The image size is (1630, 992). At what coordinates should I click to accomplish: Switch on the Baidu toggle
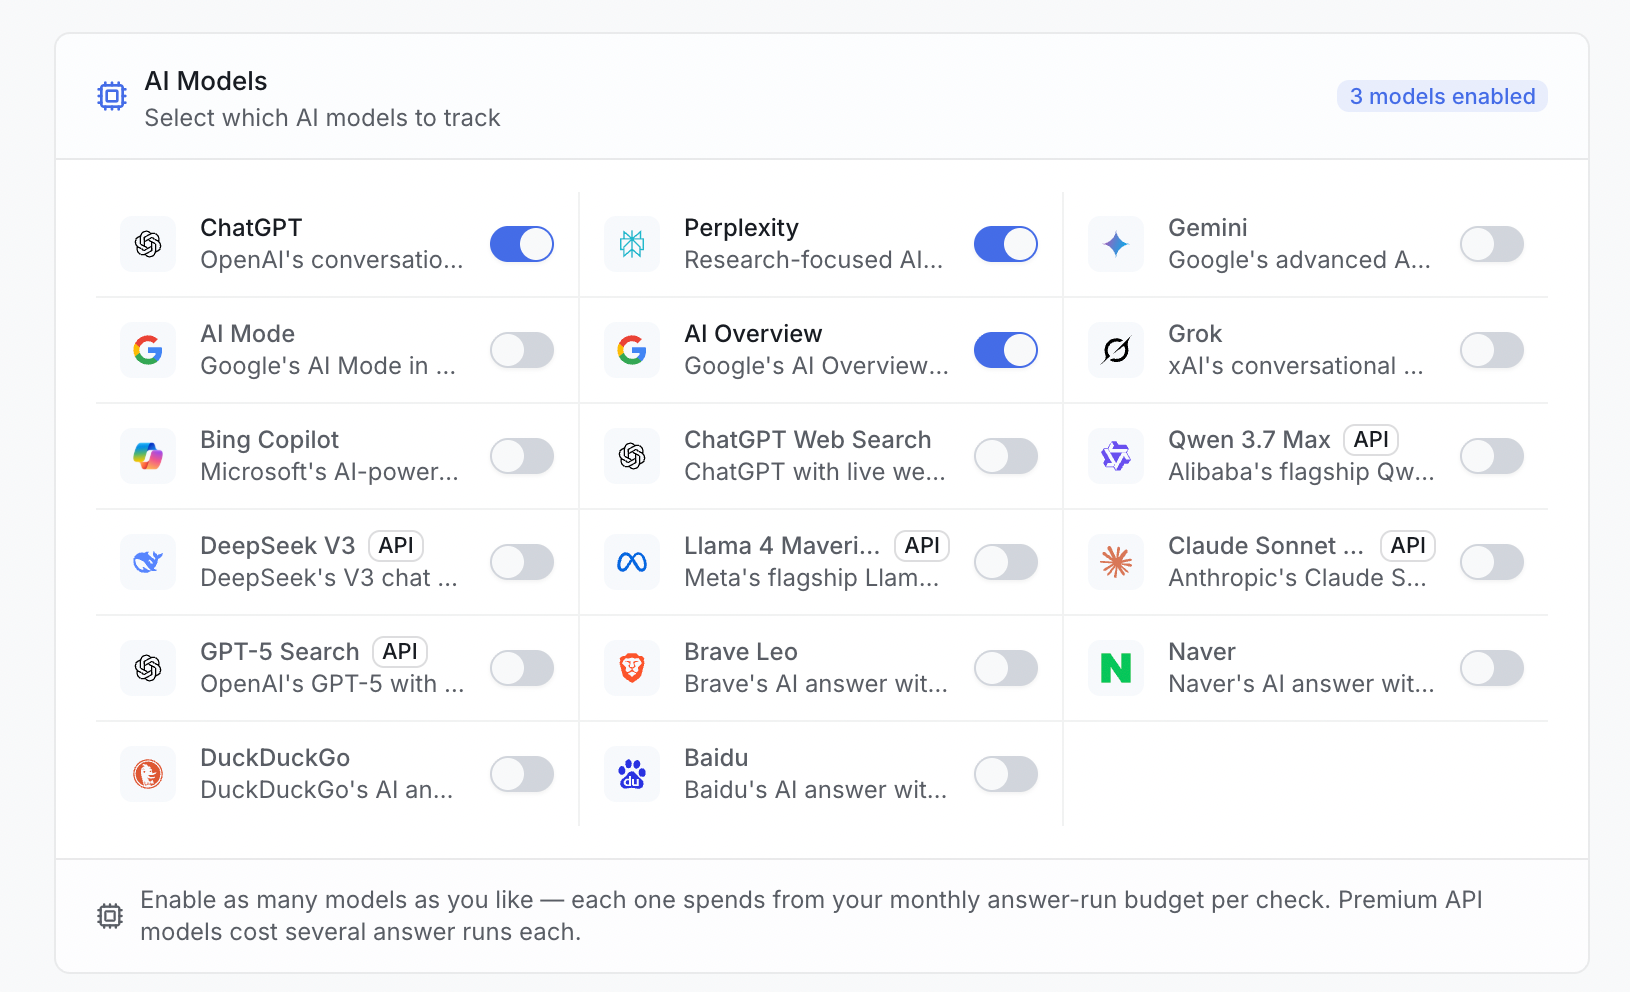coord(1006,774)
